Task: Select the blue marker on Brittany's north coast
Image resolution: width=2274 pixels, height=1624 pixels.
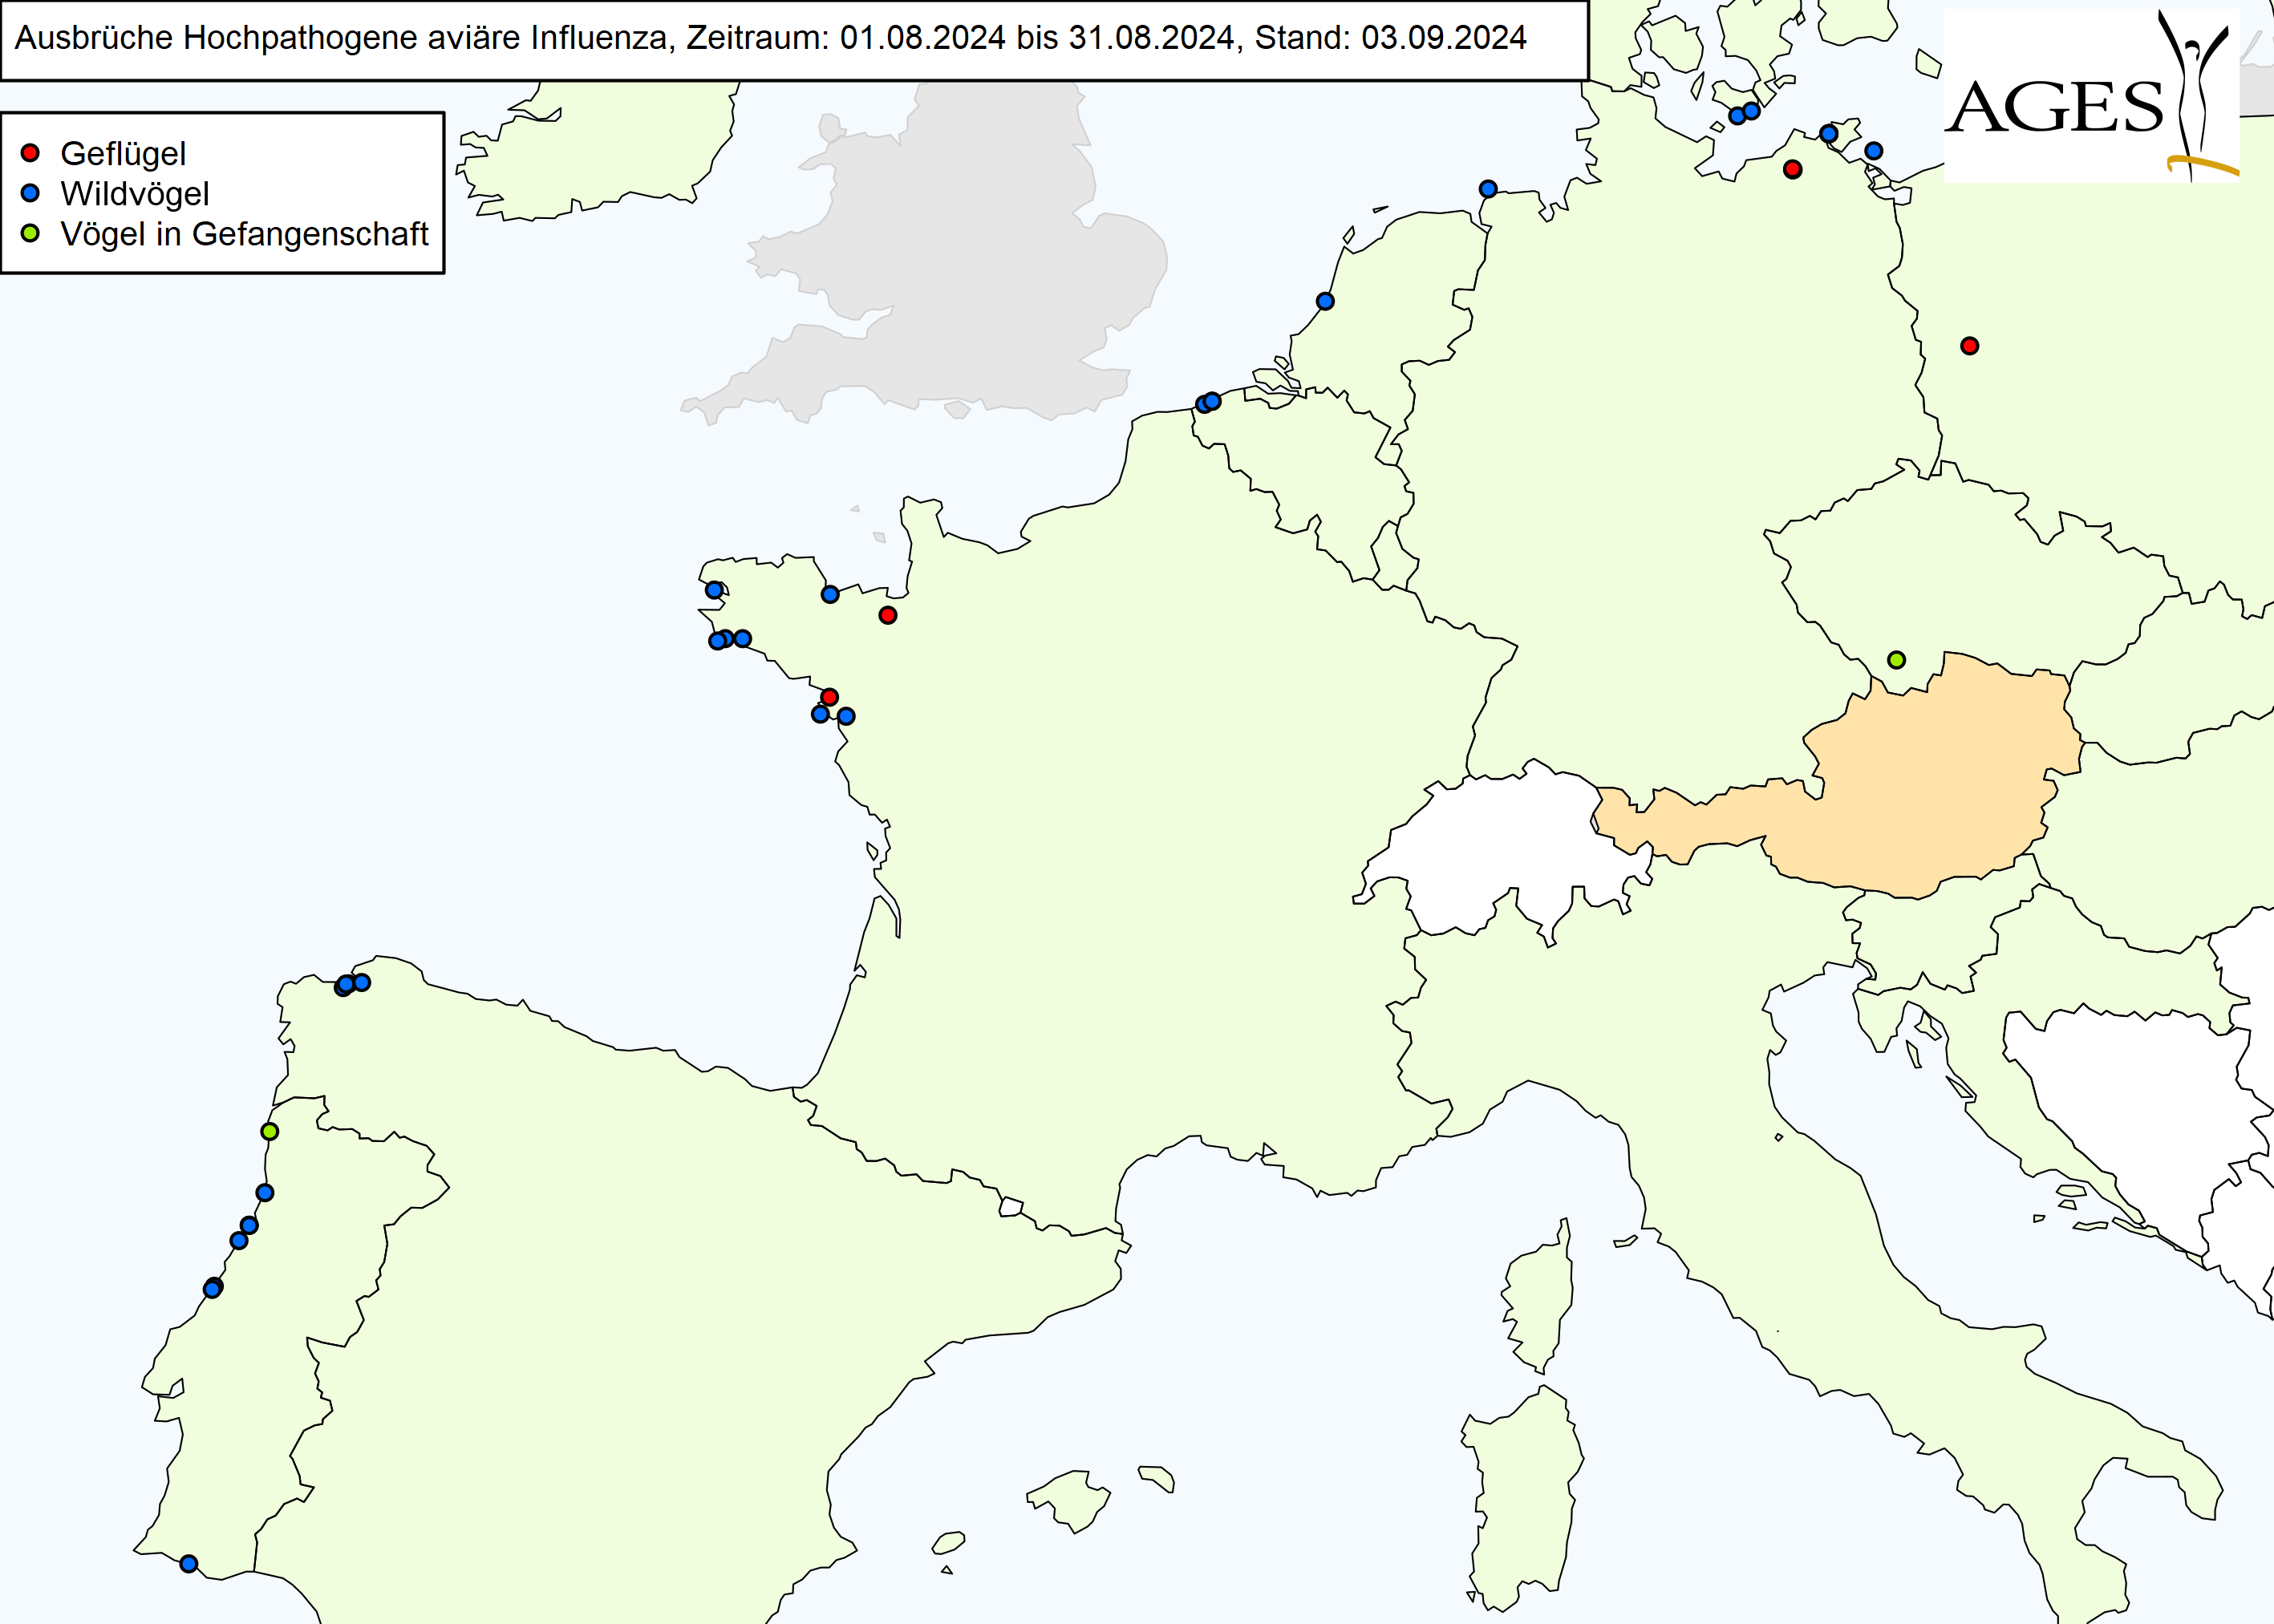Action: click(x=830, y=594)
